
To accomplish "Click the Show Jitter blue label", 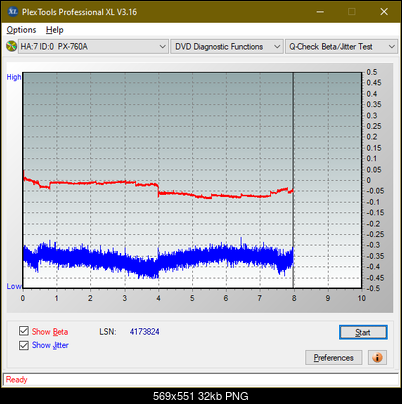I will pos(50,345).
